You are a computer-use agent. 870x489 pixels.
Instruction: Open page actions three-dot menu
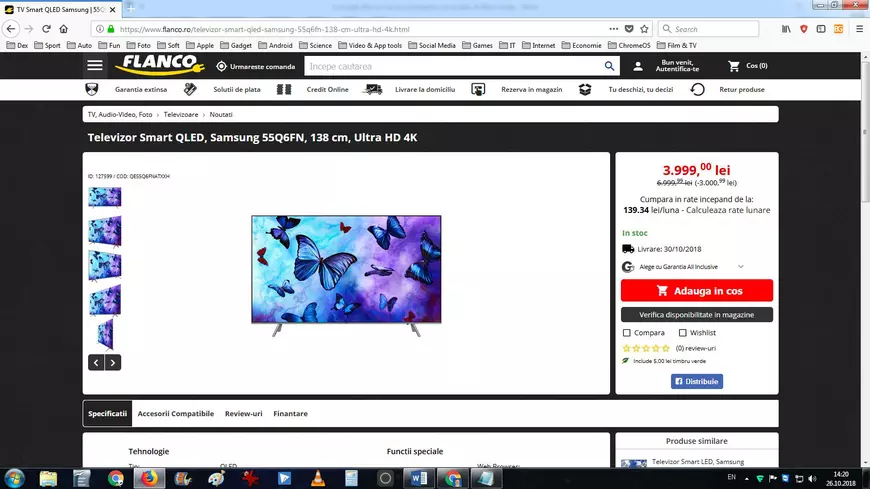[614, 29]
